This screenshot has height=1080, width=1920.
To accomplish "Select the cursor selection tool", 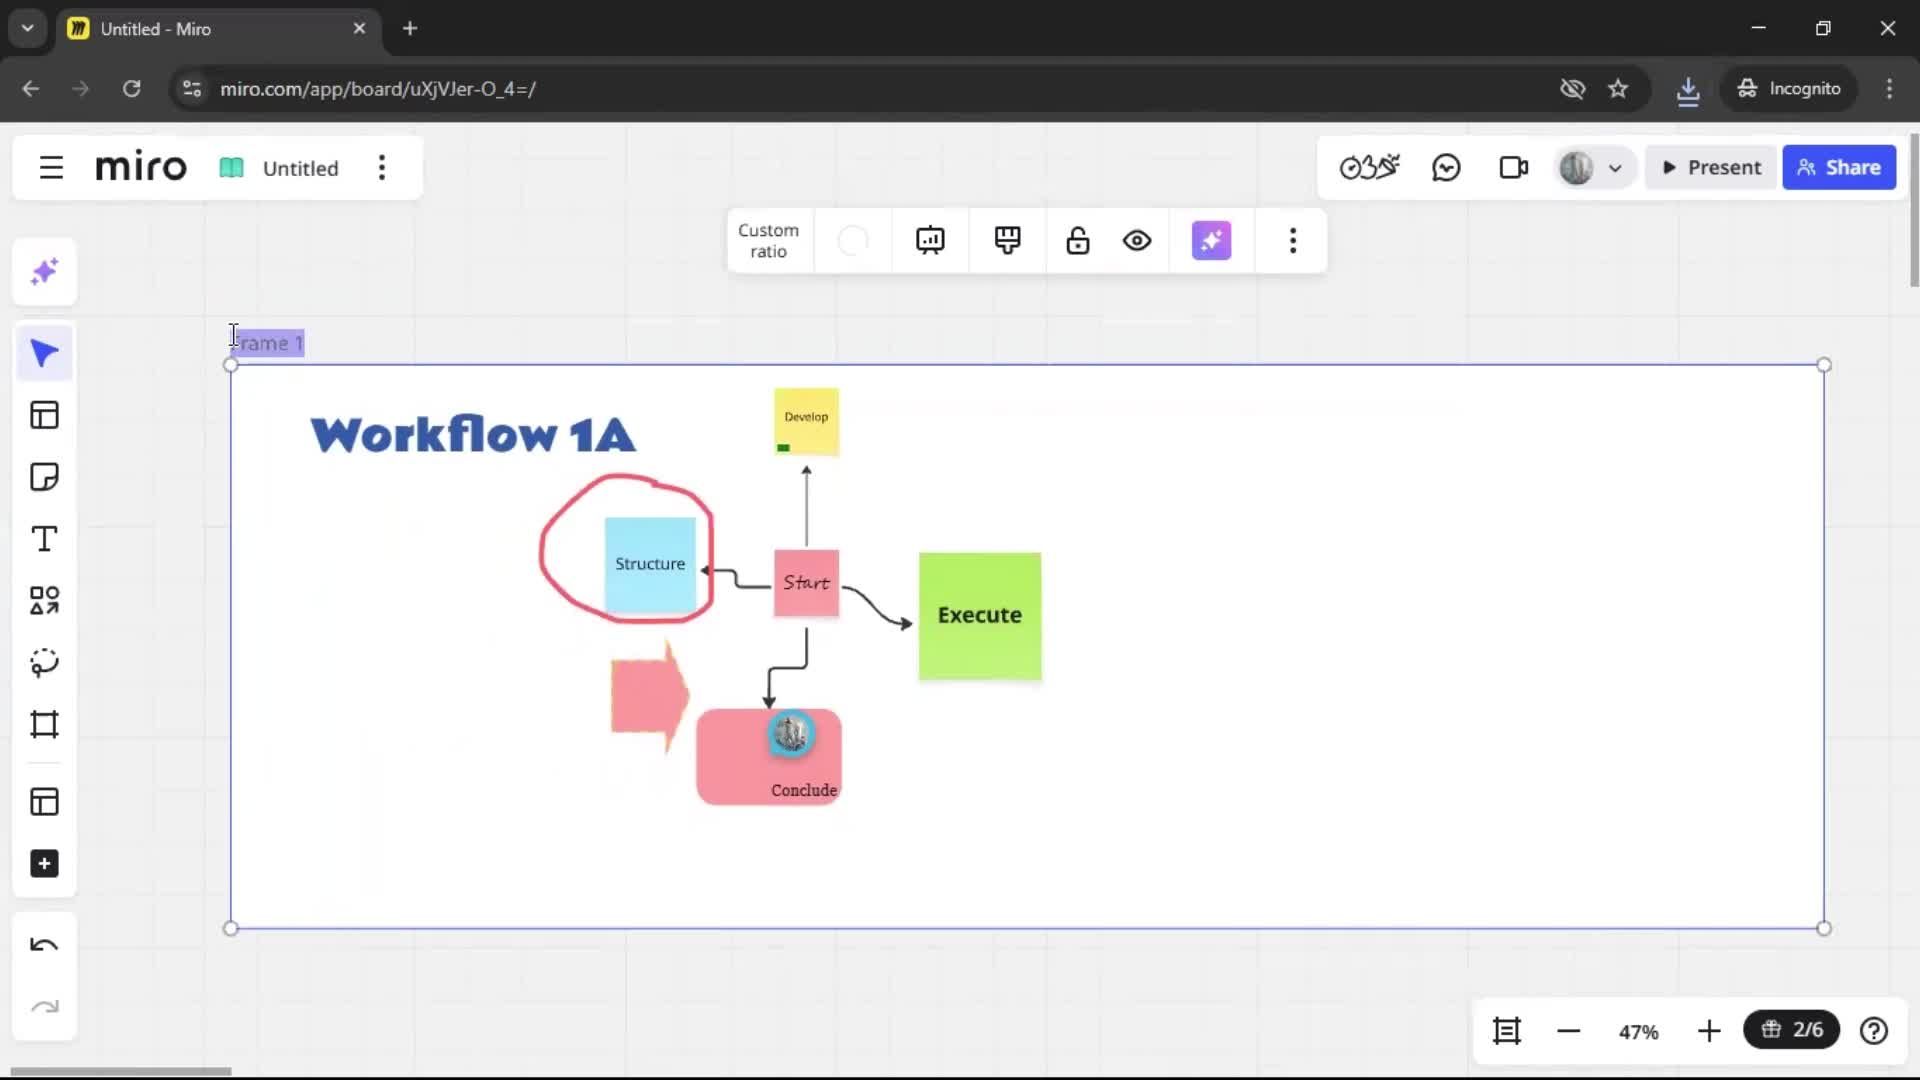I will 44,353.
